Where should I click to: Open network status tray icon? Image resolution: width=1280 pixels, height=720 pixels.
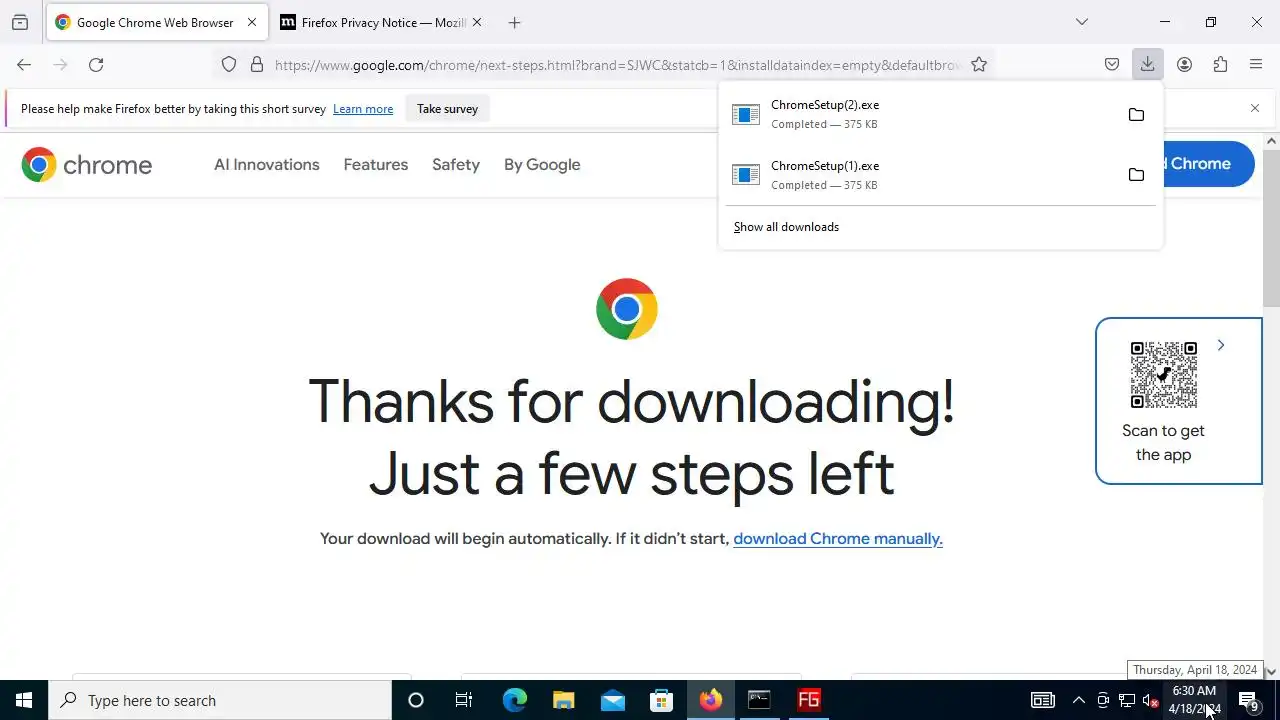pyautogui.click(x=1127, y=700)
